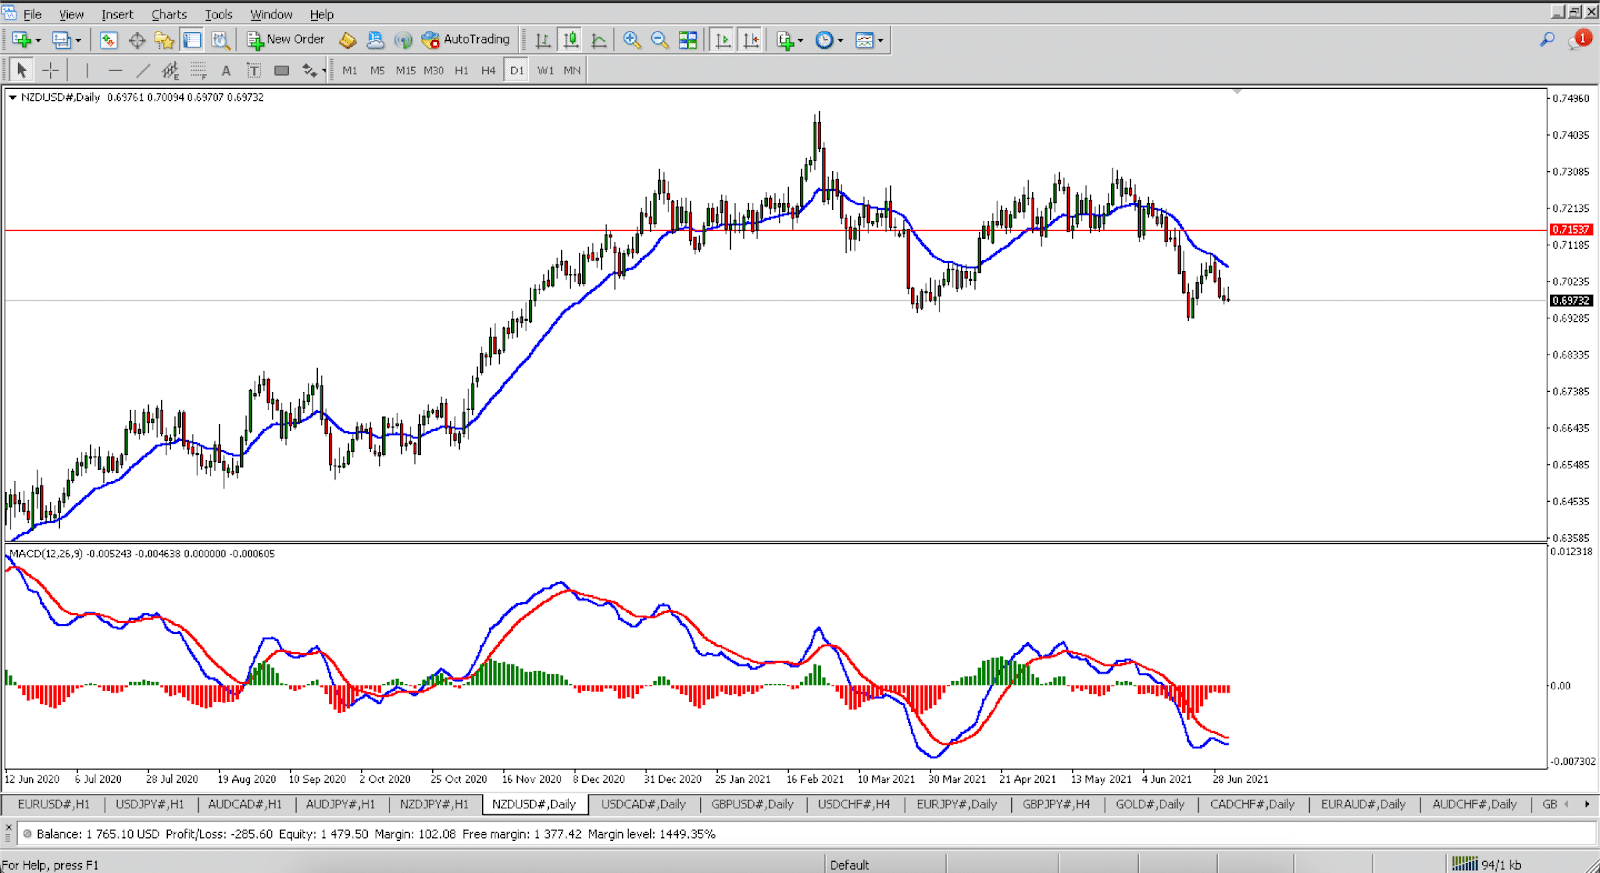Click the signals radio-wave icon
Image resolution: width=1600 pixels, height=873 pixels.
pyautogui.click(x=403, y=40)
